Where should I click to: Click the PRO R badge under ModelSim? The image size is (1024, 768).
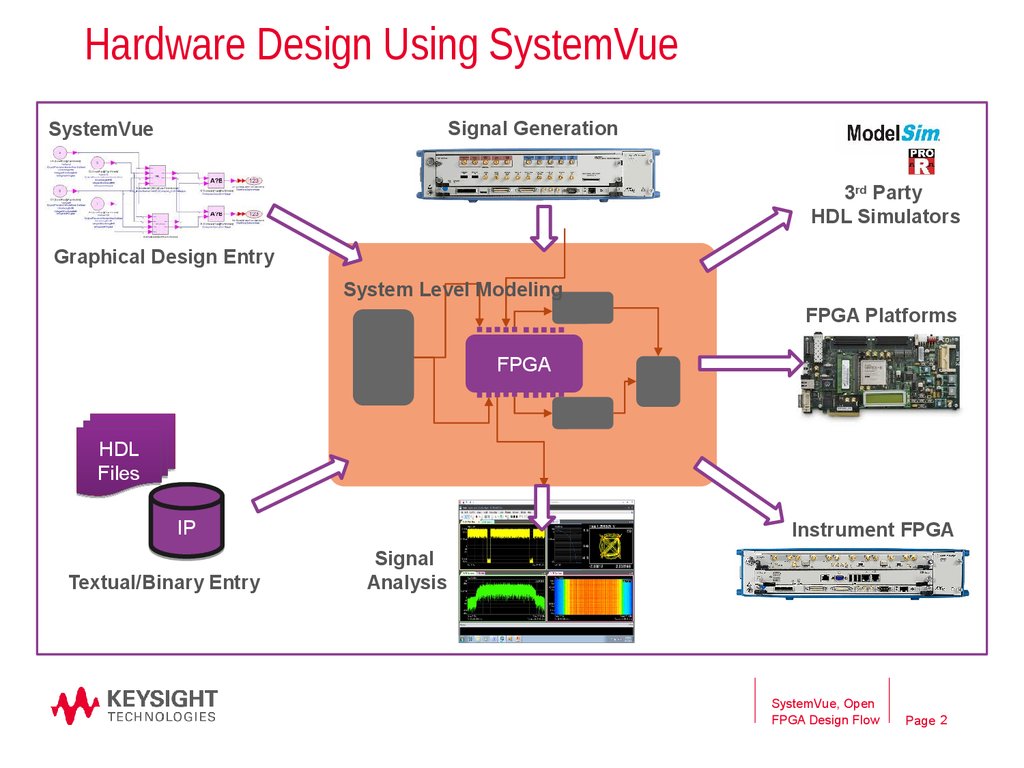tap(921, 161)
